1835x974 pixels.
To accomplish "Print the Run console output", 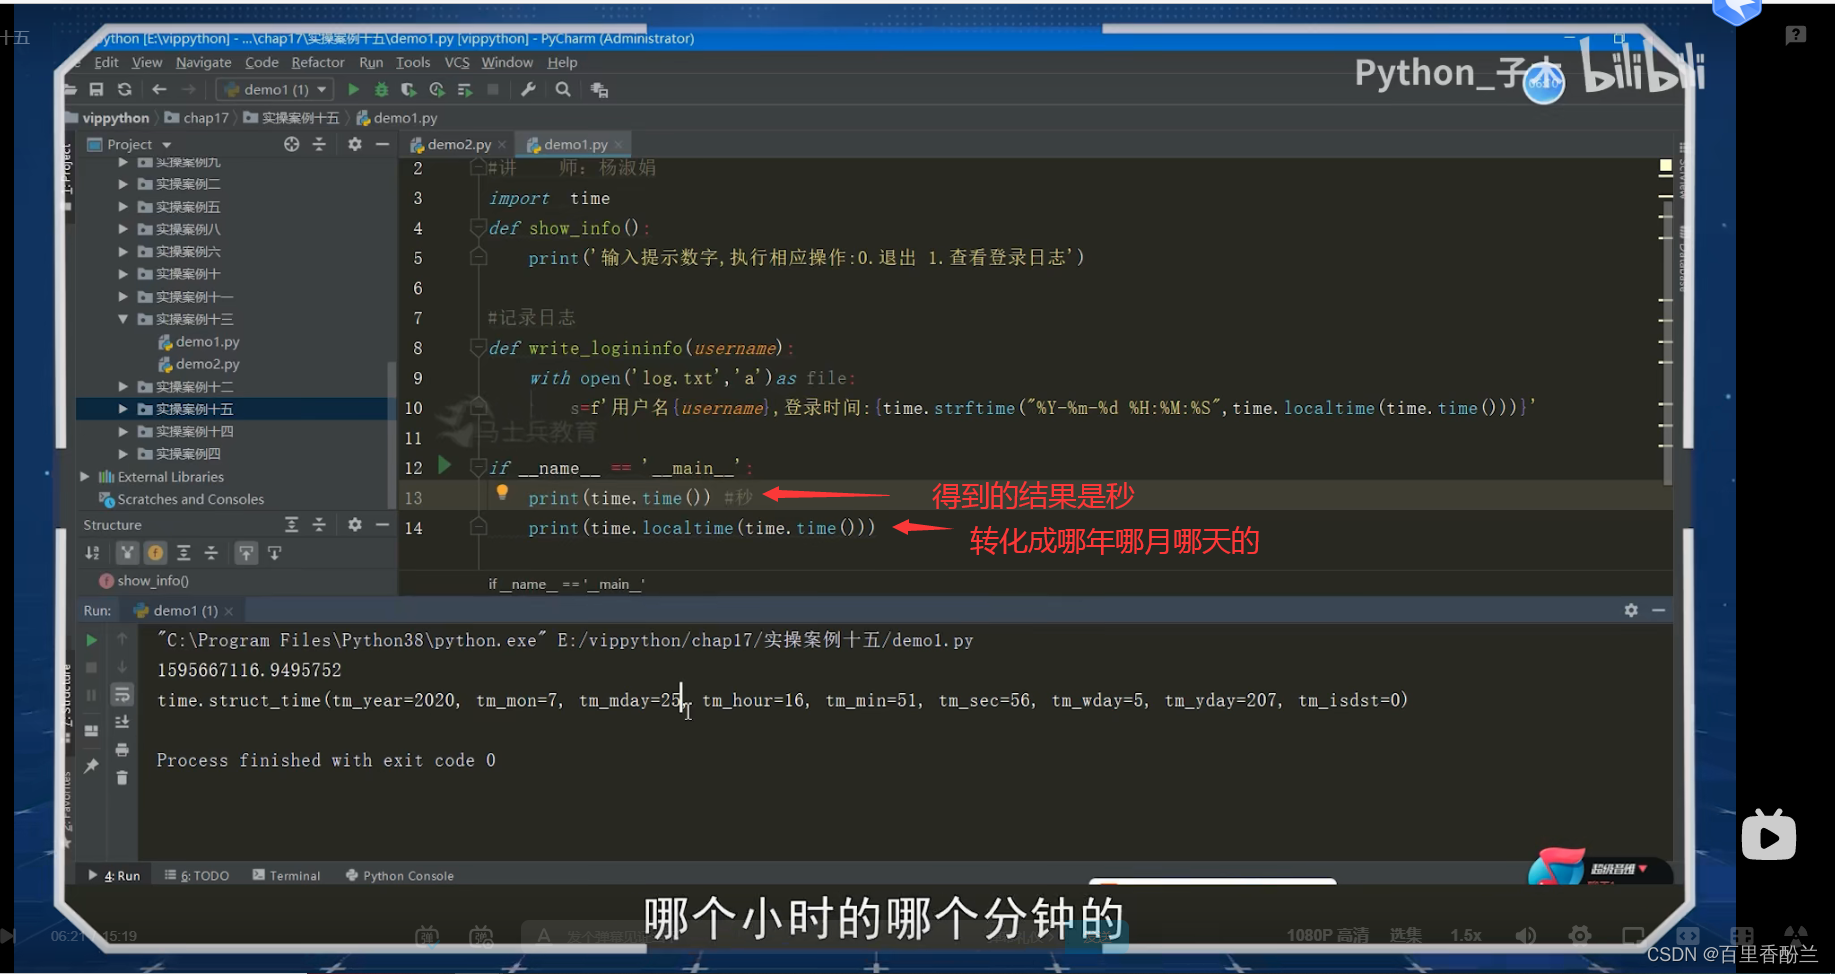I will coord(122,750).
